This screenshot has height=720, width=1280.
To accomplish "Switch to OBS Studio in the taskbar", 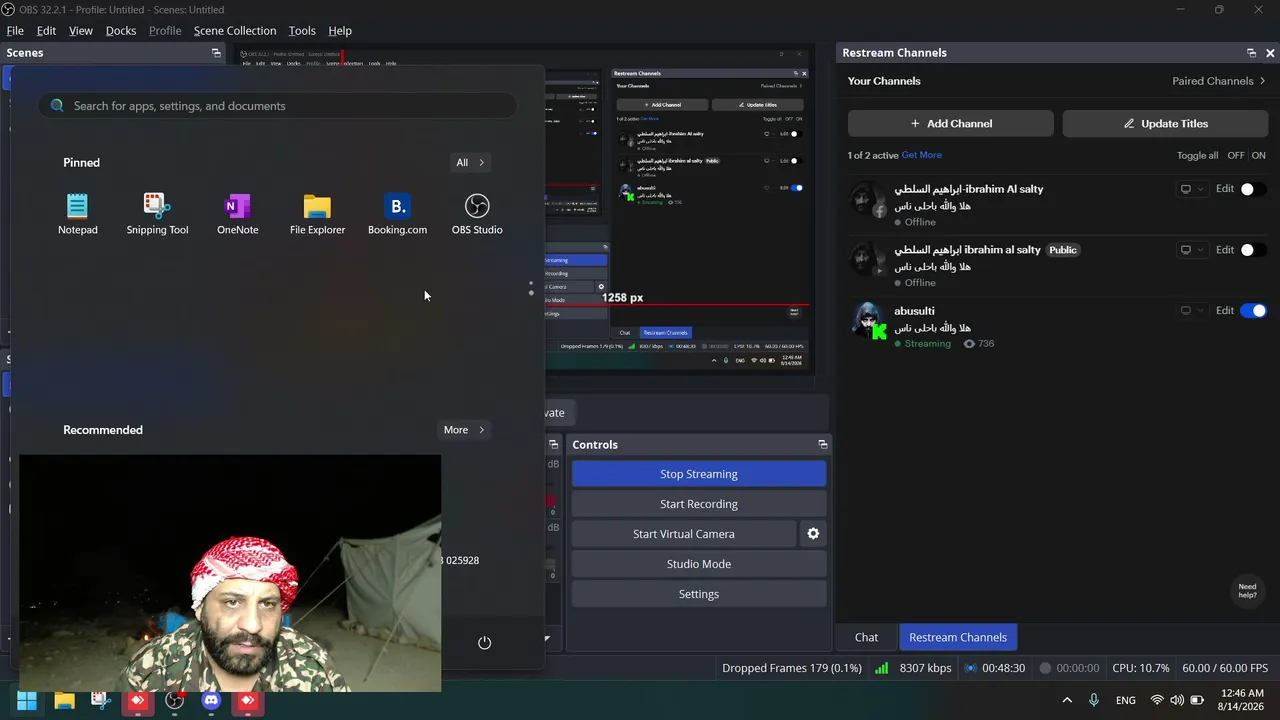I will 175,701.
